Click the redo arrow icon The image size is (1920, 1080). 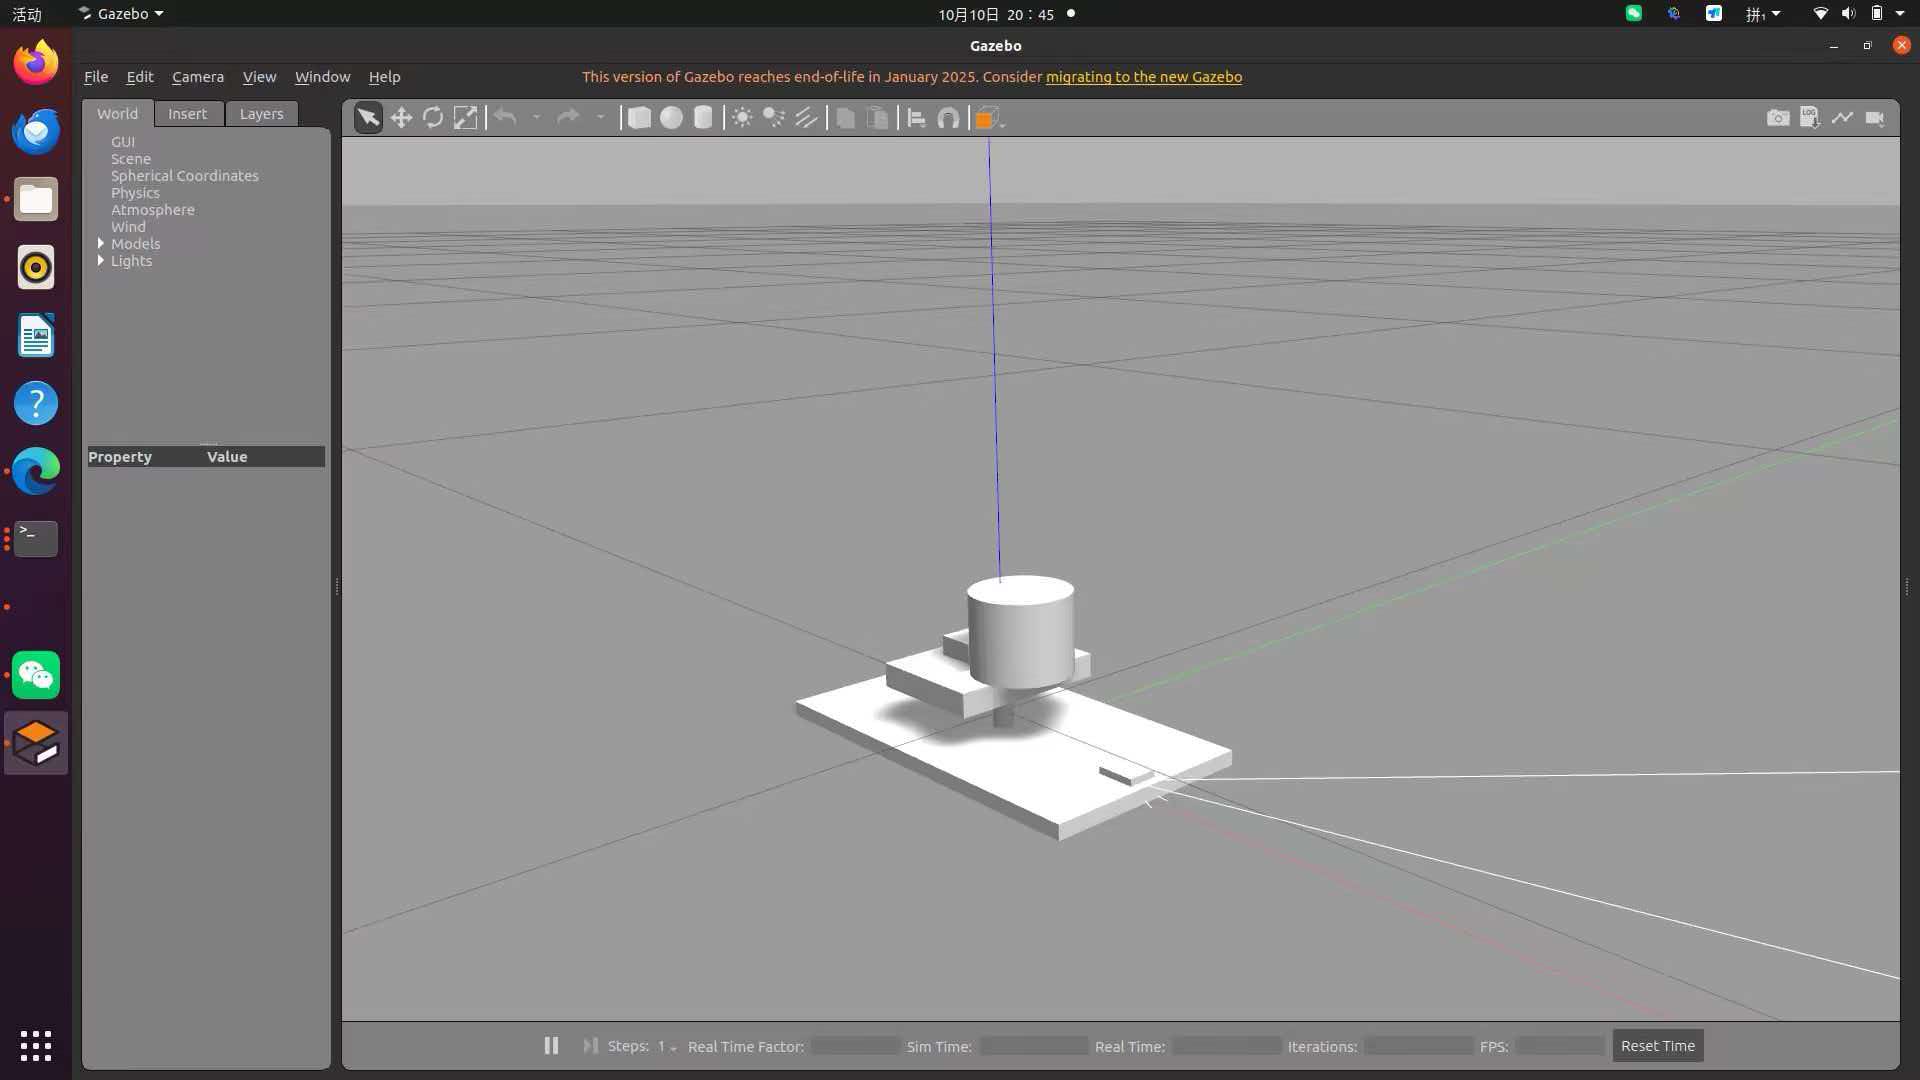[x=568, y=118]
